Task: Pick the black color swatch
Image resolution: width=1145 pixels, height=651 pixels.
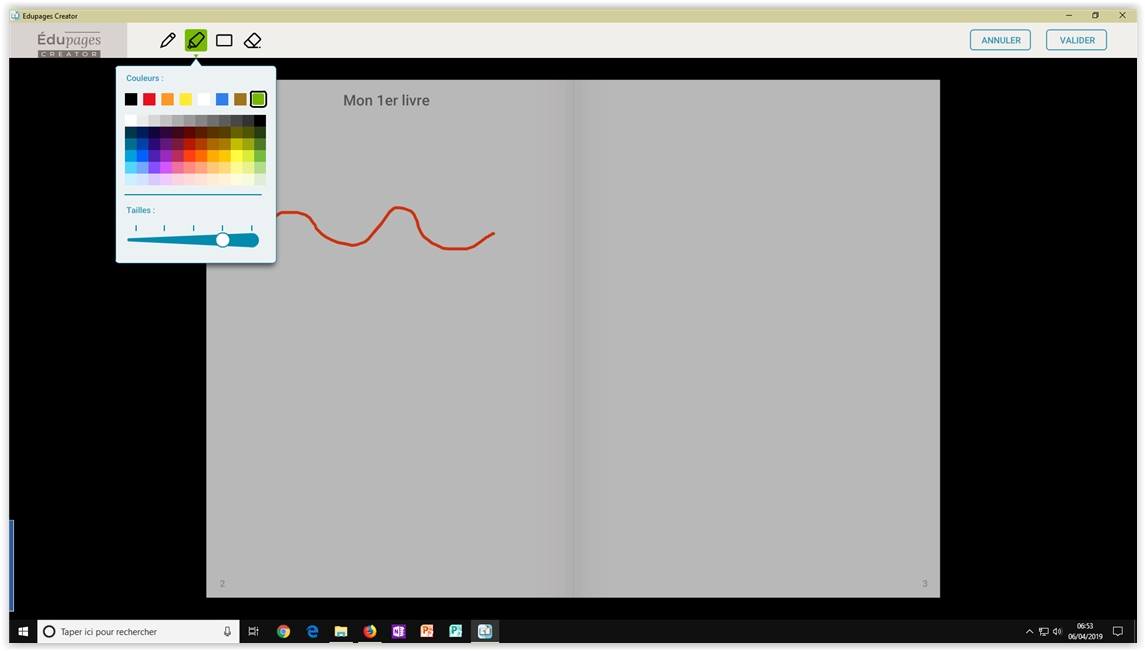Action: [x=131, y=99]
